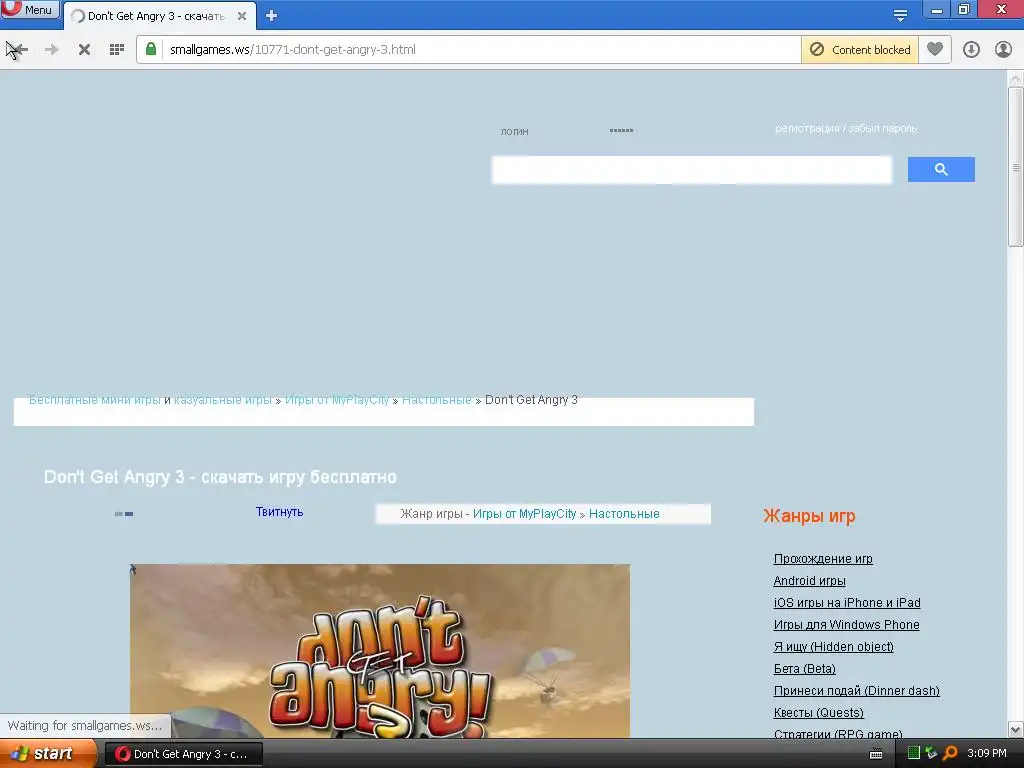Open the Opera Menu button

tap(30, 10)
